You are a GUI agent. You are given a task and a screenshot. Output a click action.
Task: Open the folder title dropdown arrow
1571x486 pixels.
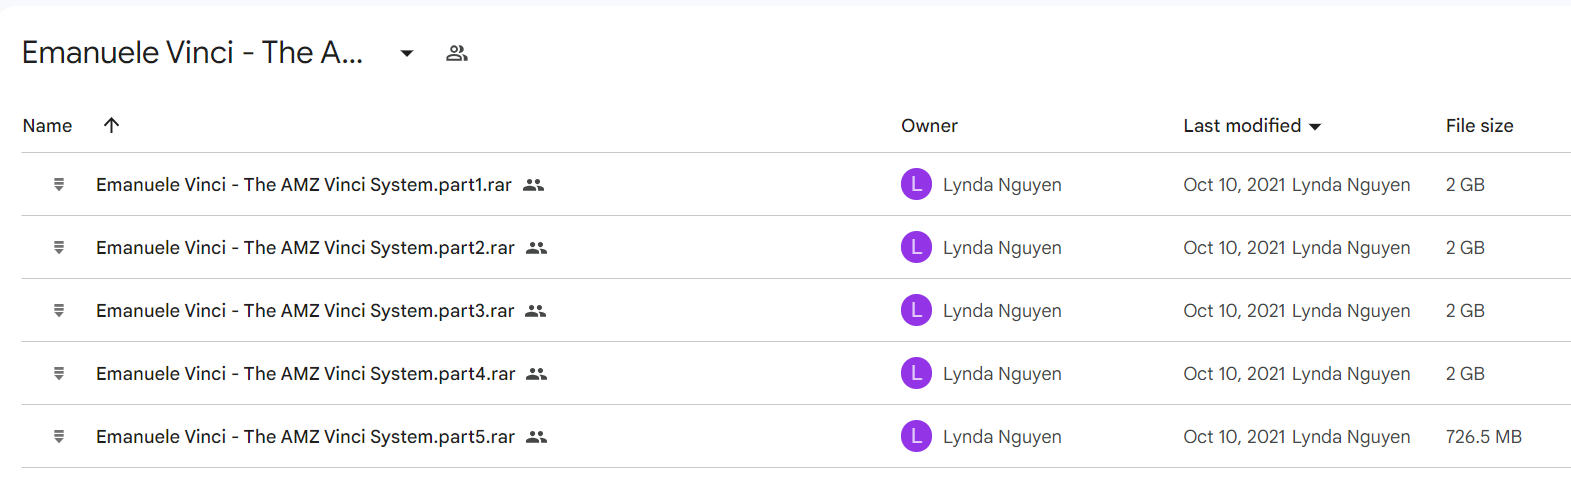click(407, 53)
